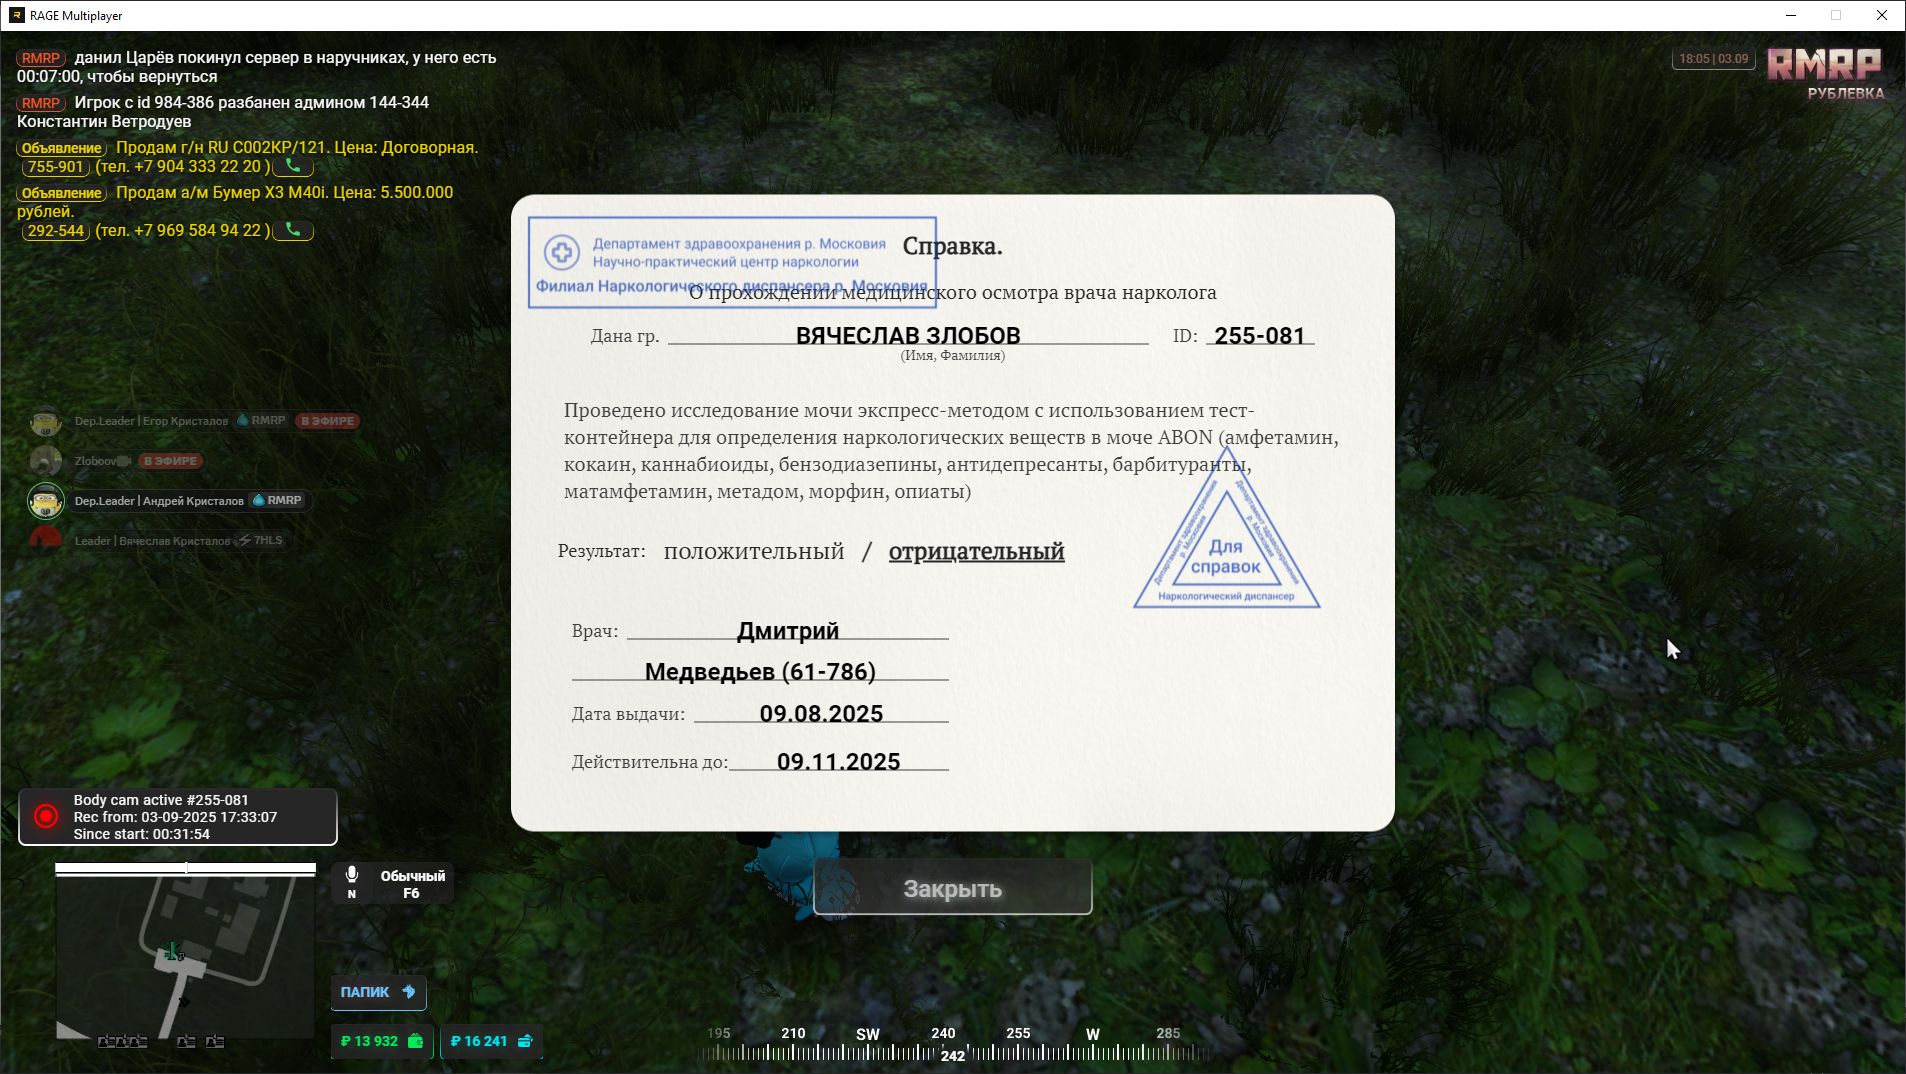The height and width of the screenshot is (1074, 1906).
Task: Click the first 'Объявление' tag in chat
Action: [x=61, y=148]
